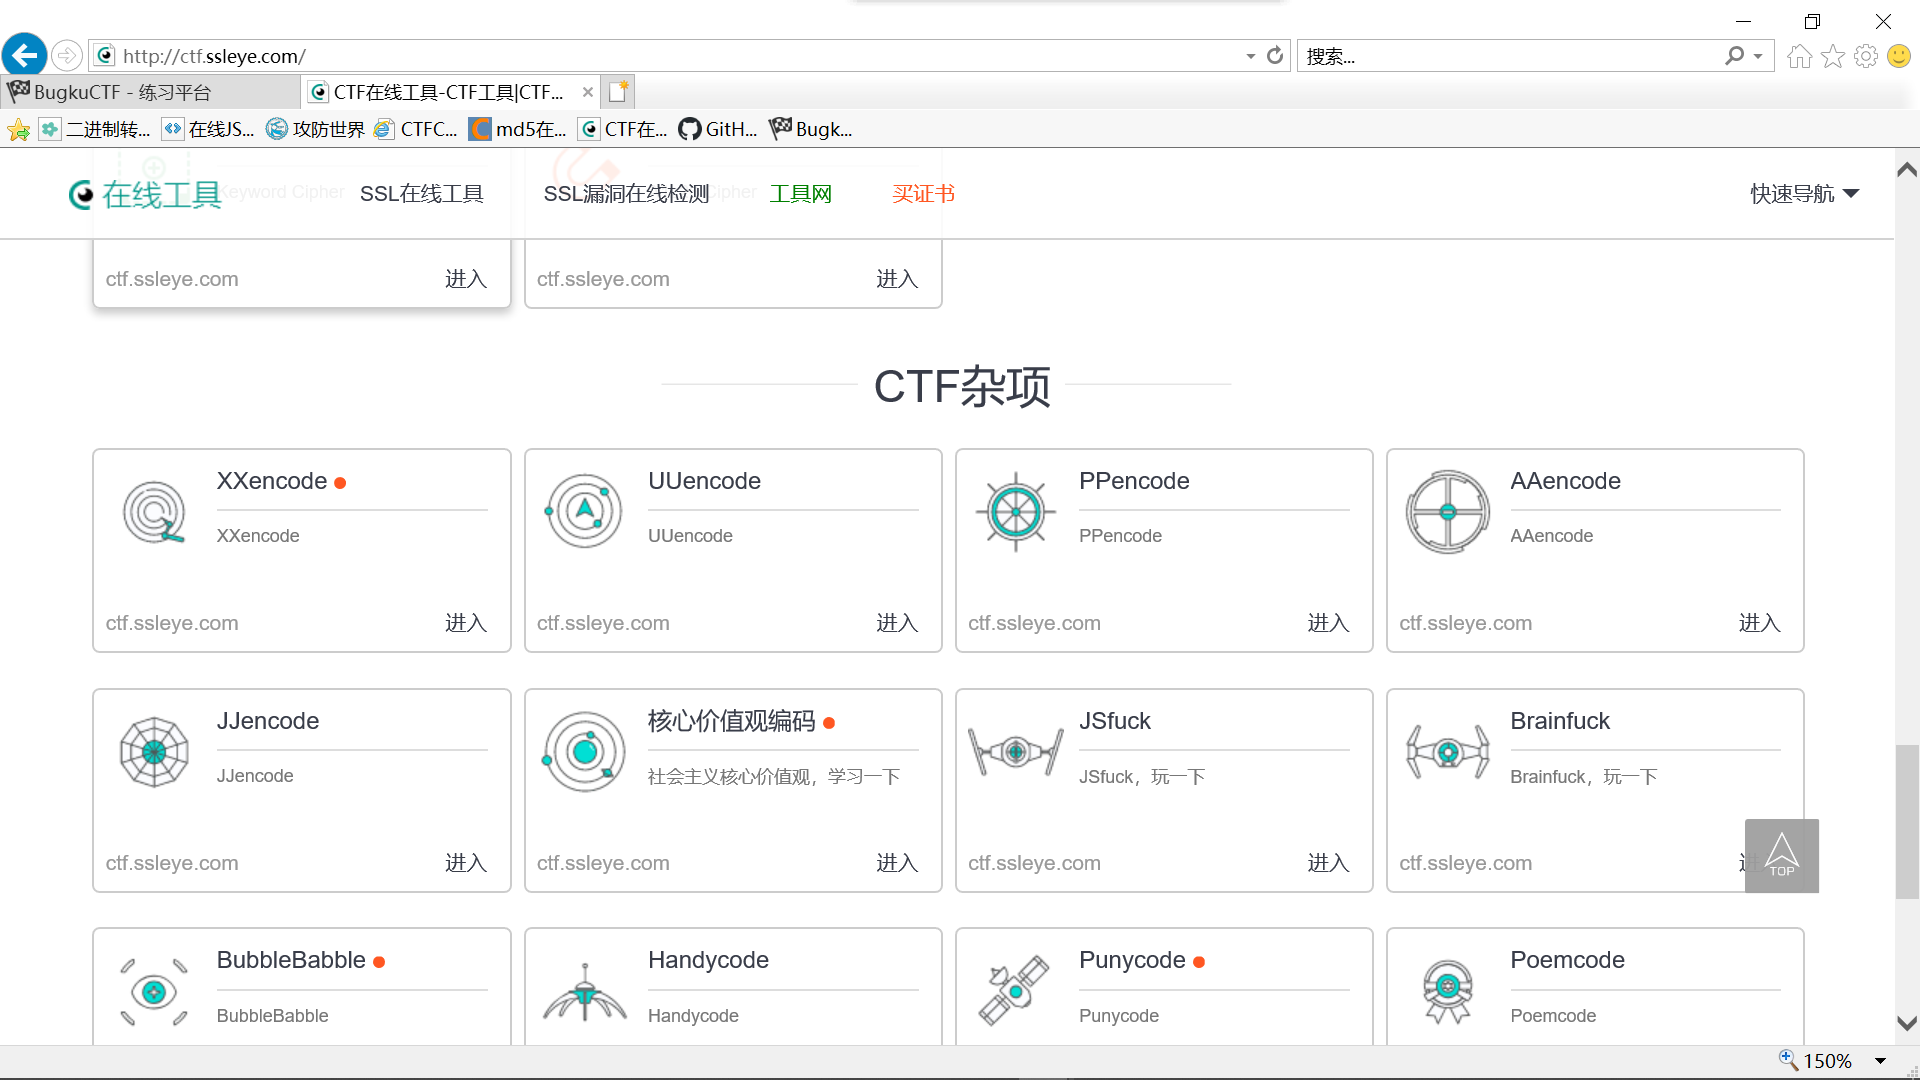Click the vertical scrollbar down arrow

pyautogui.click(x=1906, y=1023)
